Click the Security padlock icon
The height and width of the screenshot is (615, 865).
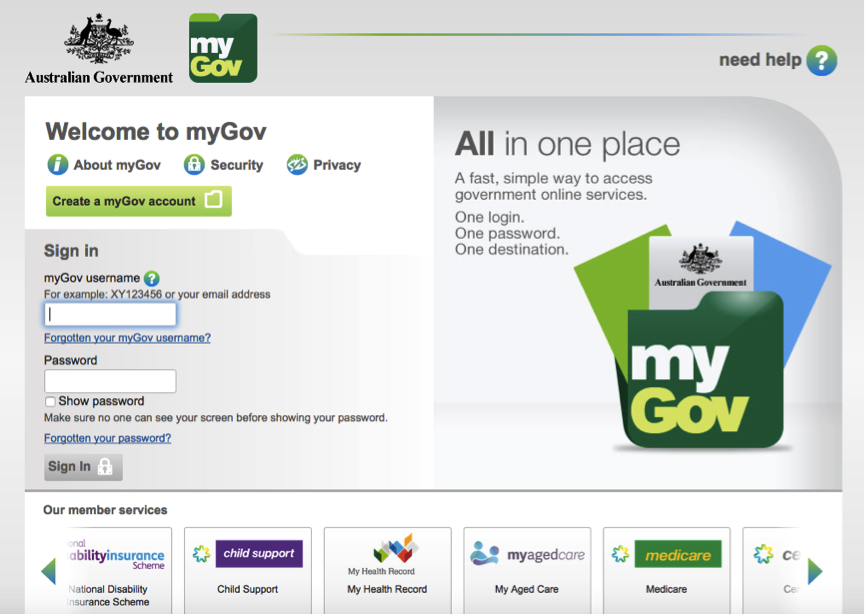click(x=194, y=164)
